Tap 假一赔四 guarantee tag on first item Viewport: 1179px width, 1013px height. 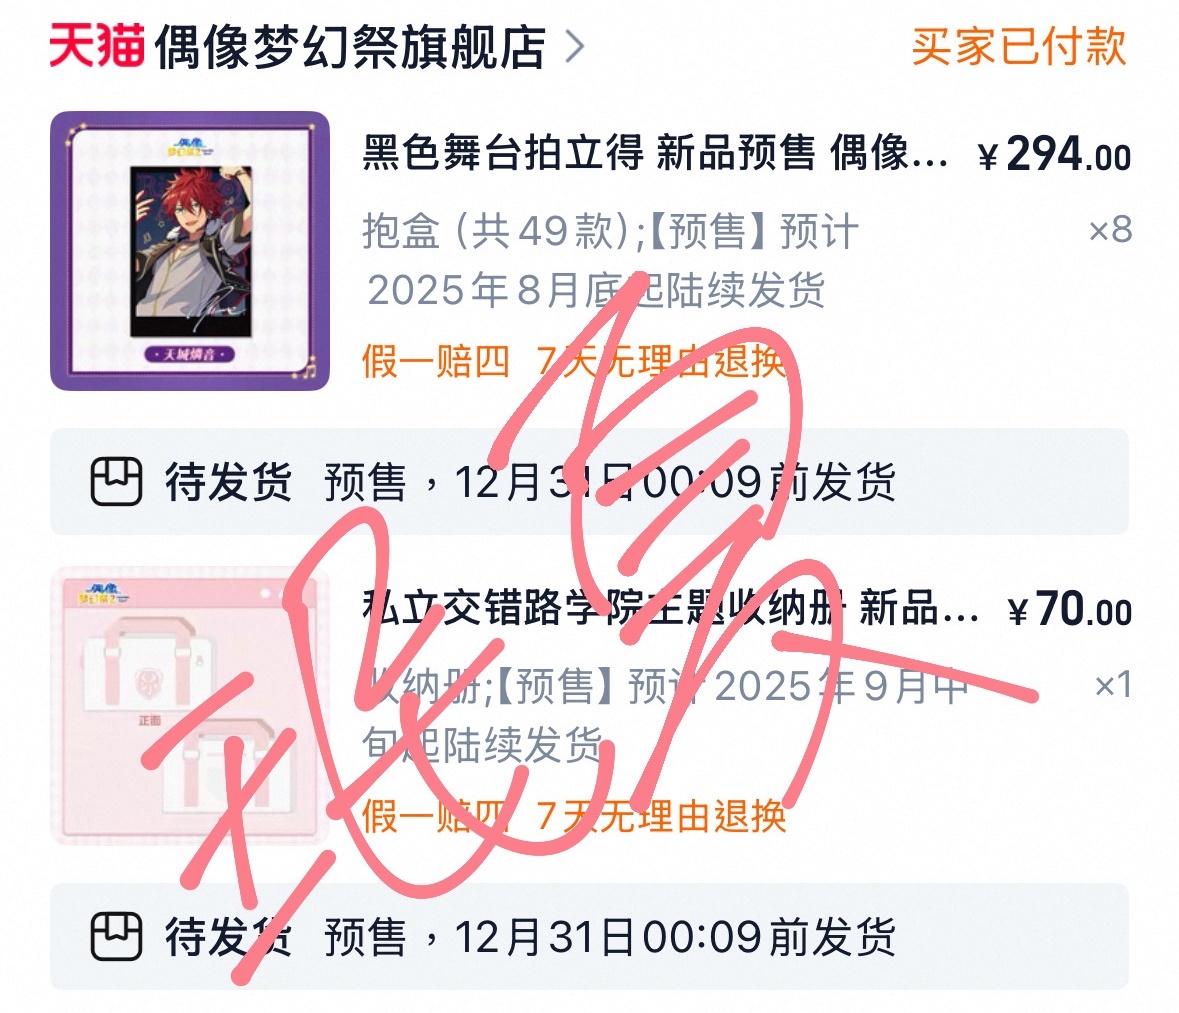click(x=436, y=362)
